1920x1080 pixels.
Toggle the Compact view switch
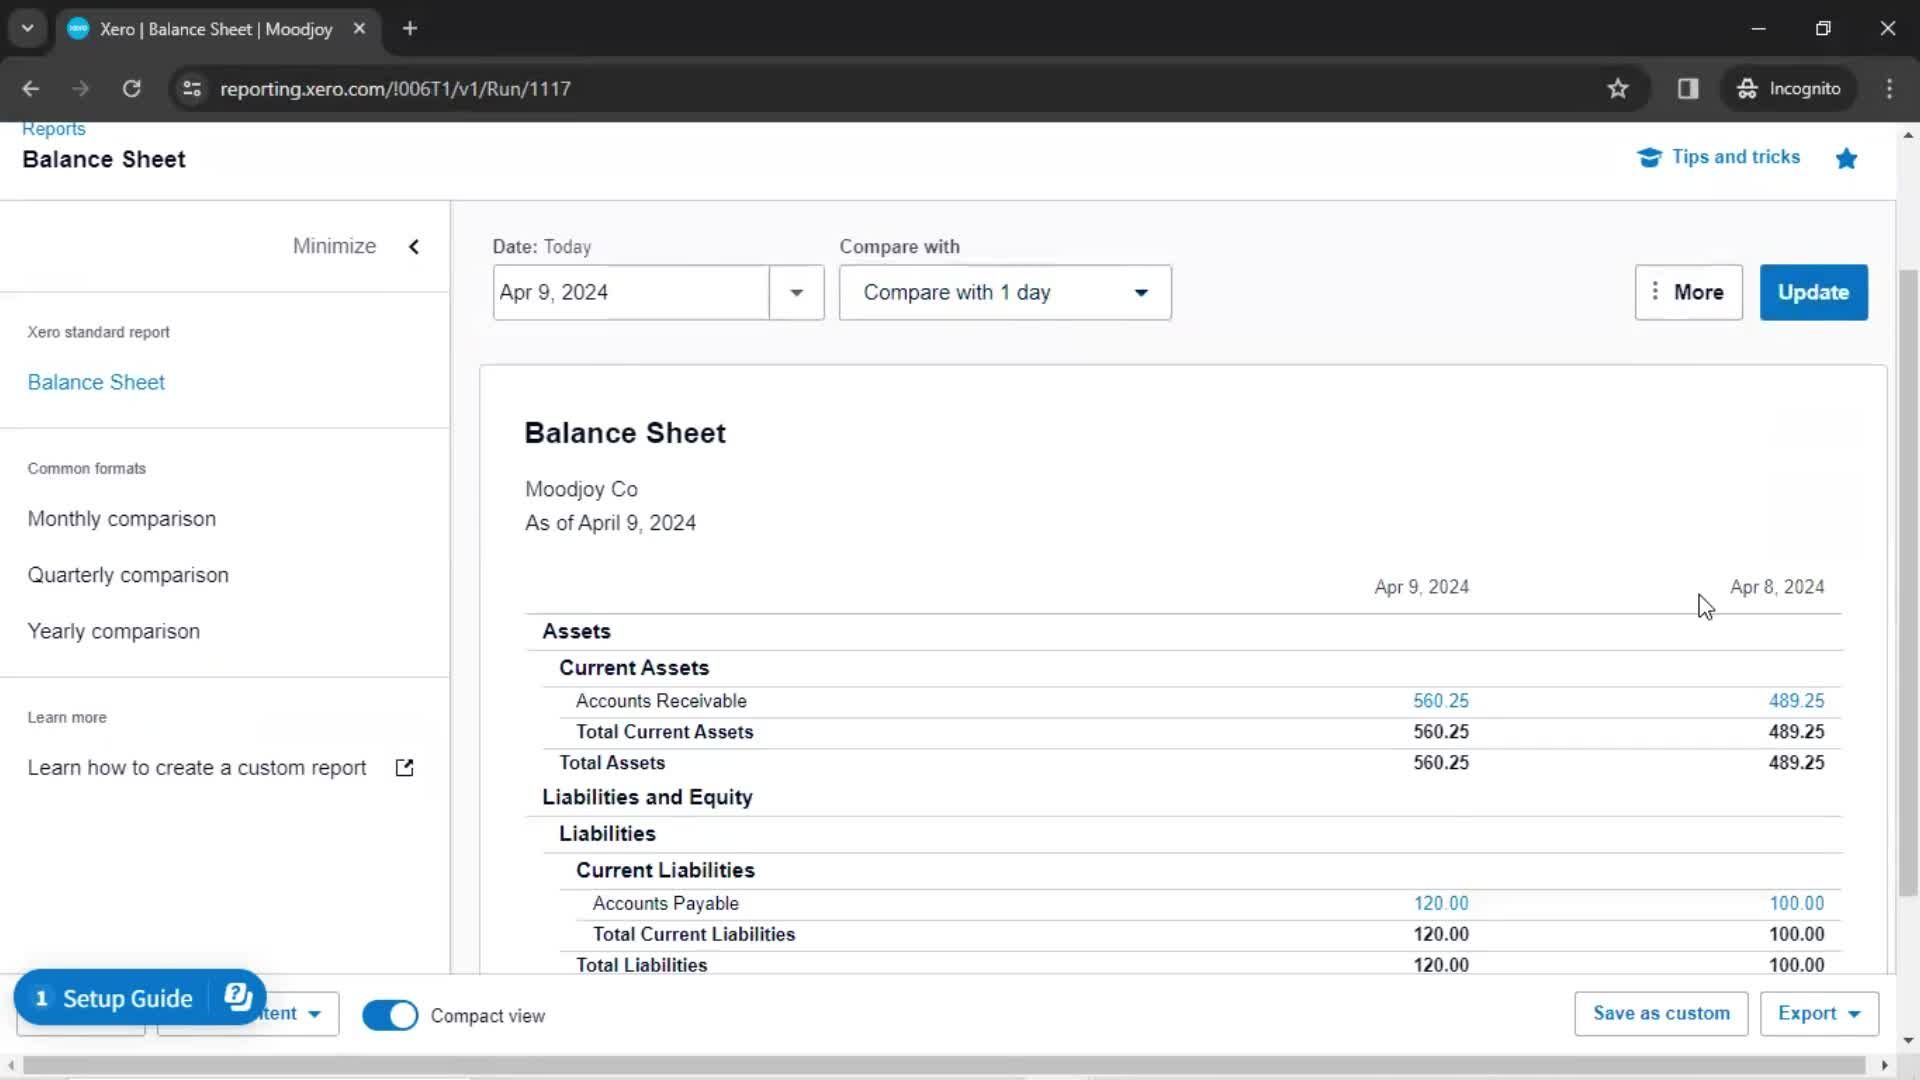(x=390, y=1015)
